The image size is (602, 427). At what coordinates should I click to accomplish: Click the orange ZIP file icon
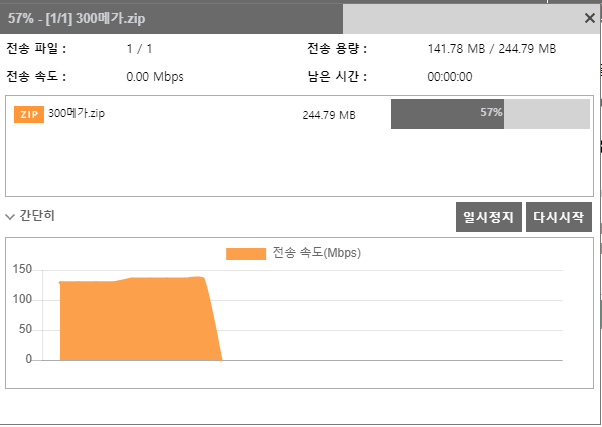tap(29, 114)
